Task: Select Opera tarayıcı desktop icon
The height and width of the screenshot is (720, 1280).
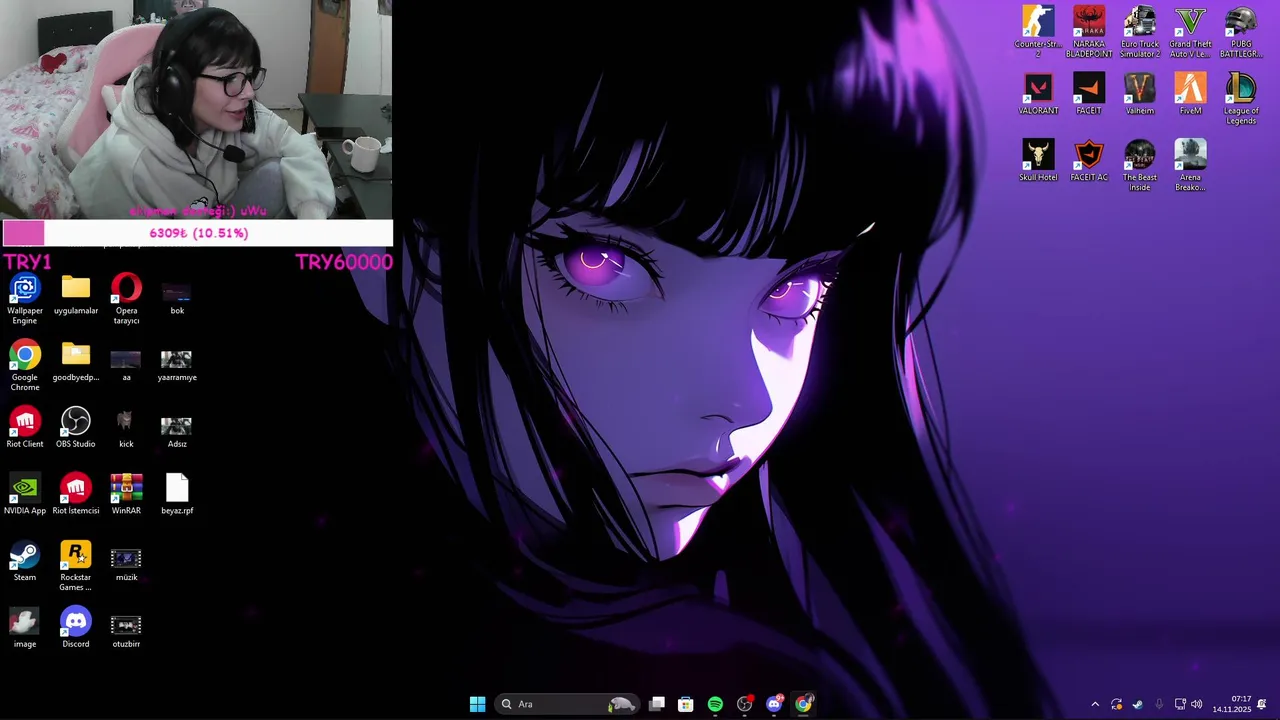Action: [x=126, y=299]
